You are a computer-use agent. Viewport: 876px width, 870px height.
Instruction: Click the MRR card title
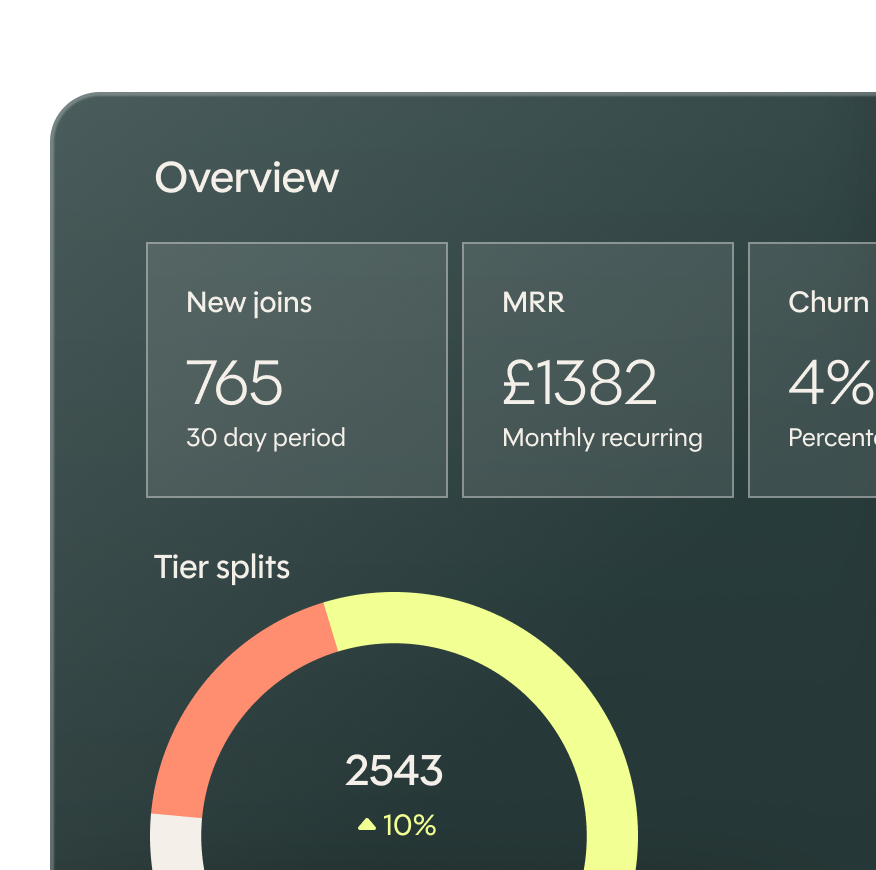tap(533, 303)
